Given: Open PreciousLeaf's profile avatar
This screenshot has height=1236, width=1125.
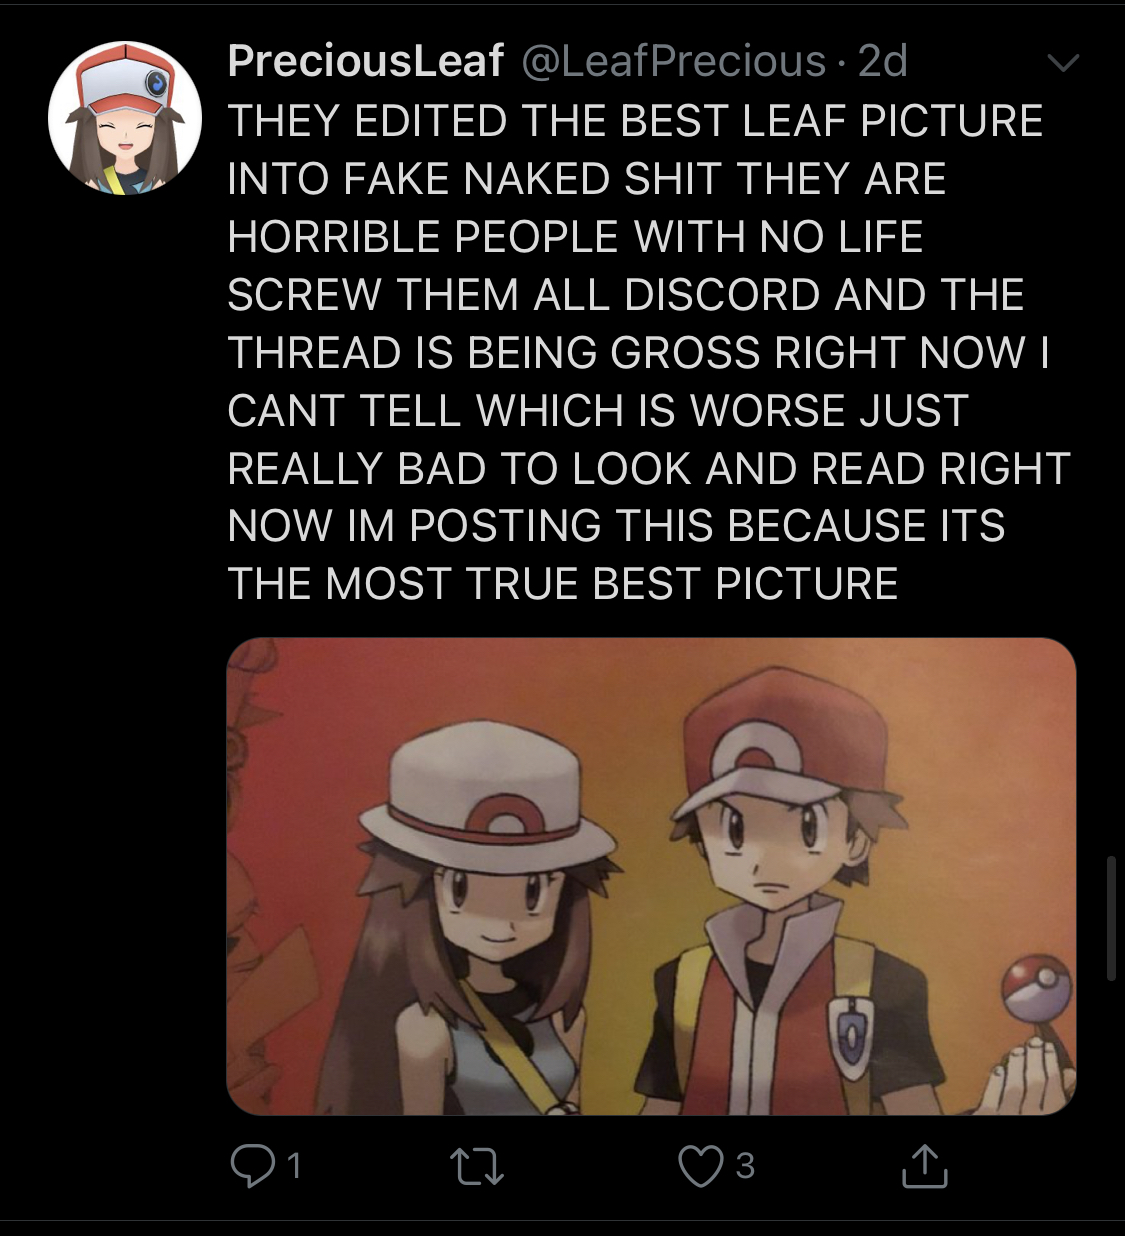Looking at the screenshot, I should tap(125, 119).
